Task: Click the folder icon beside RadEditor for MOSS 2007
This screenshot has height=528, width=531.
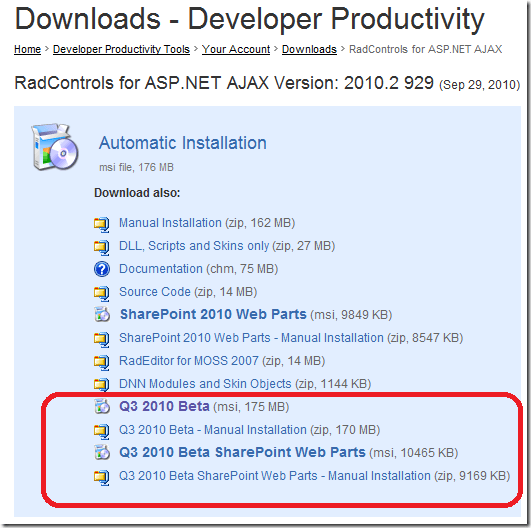Action: pyautogui.click(x=102, y=362)
